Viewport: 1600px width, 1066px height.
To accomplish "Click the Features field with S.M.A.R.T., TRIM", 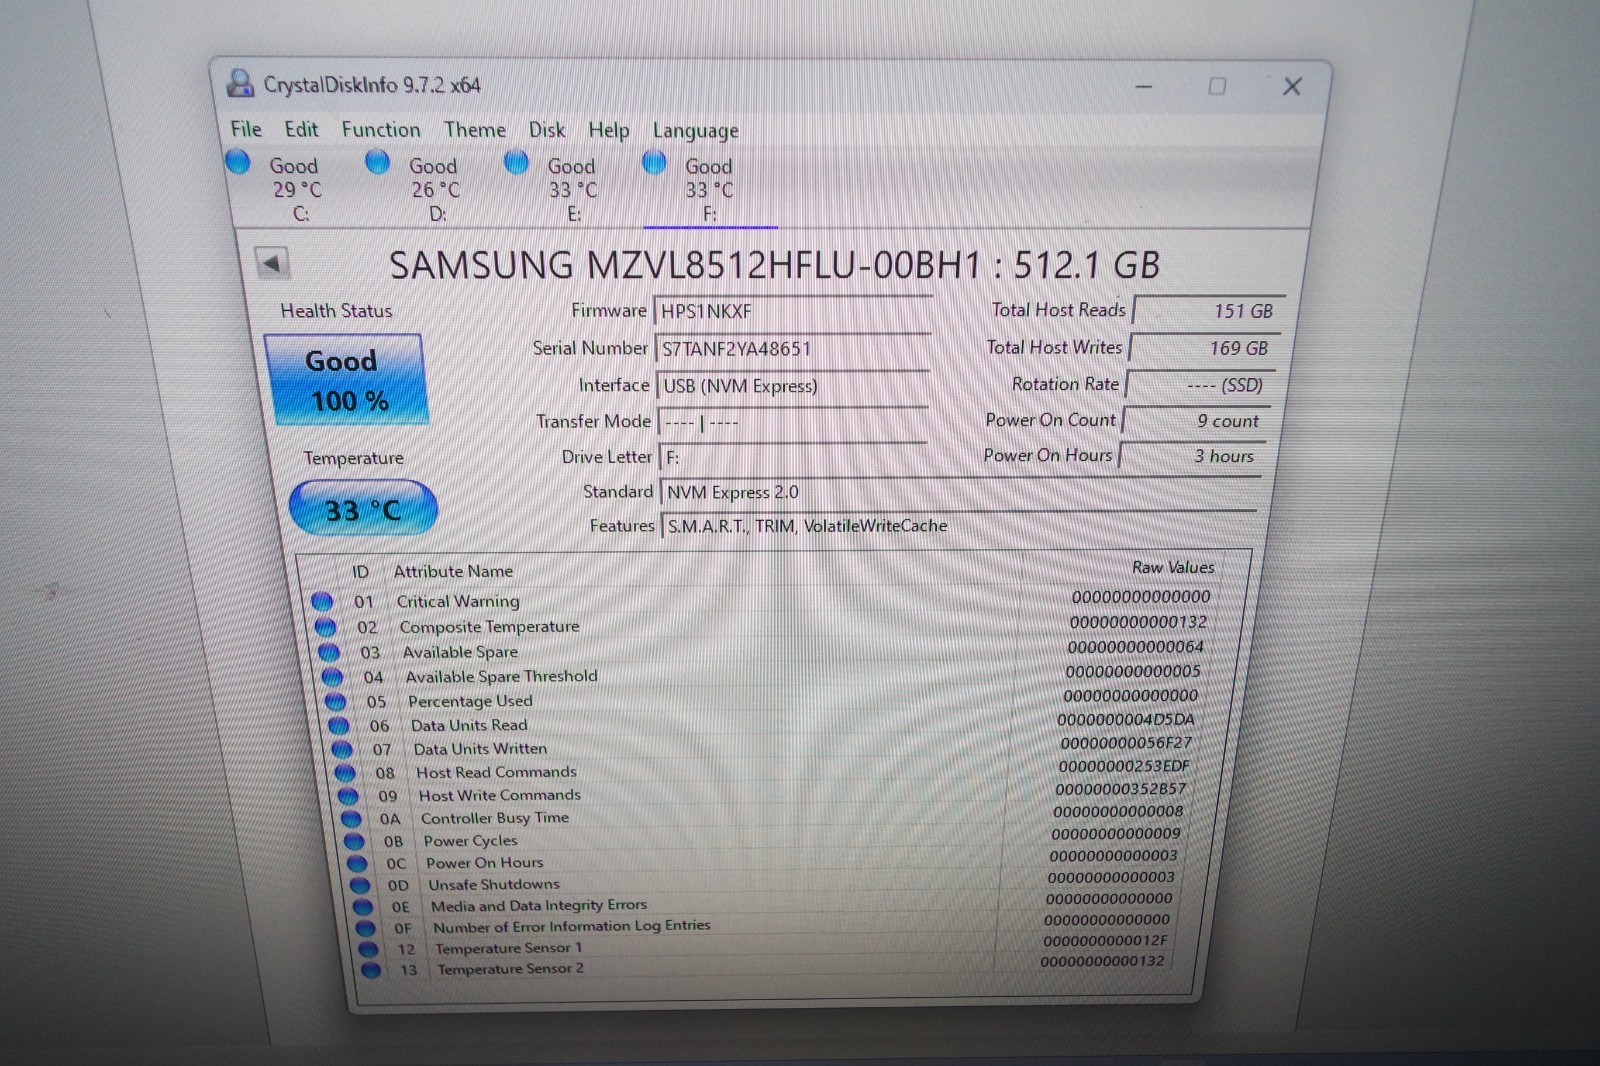I will [x=958, y=526].
